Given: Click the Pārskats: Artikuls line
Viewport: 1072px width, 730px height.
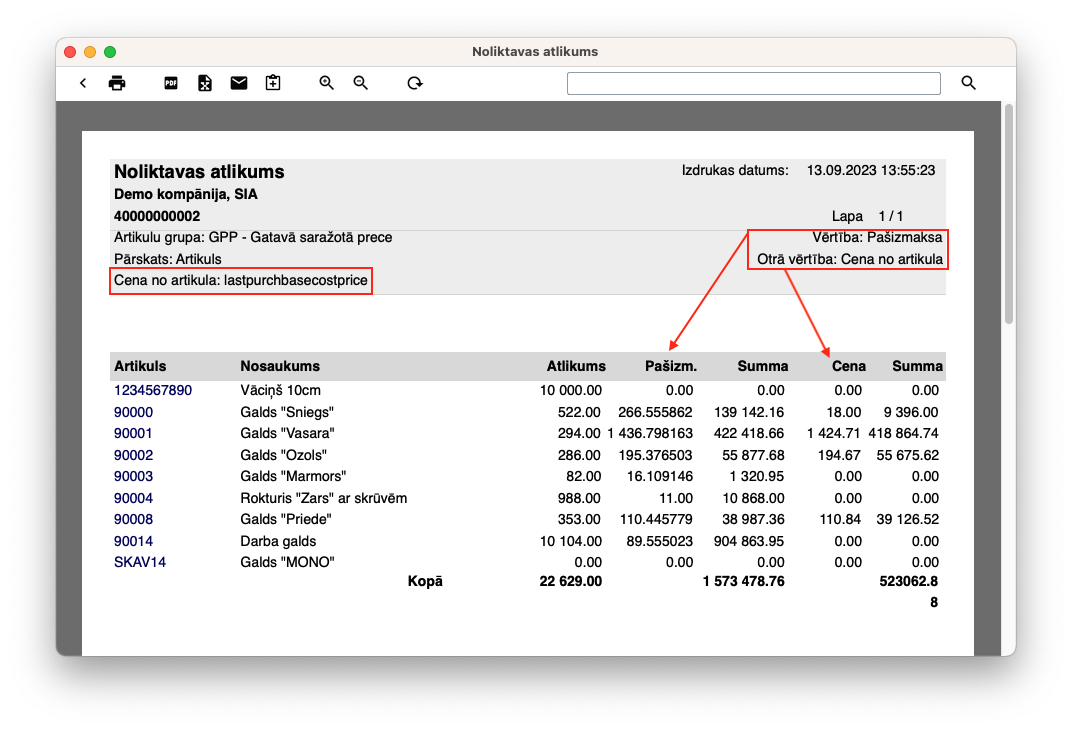Looking at the screenshot, I should [x=168, y=259].
